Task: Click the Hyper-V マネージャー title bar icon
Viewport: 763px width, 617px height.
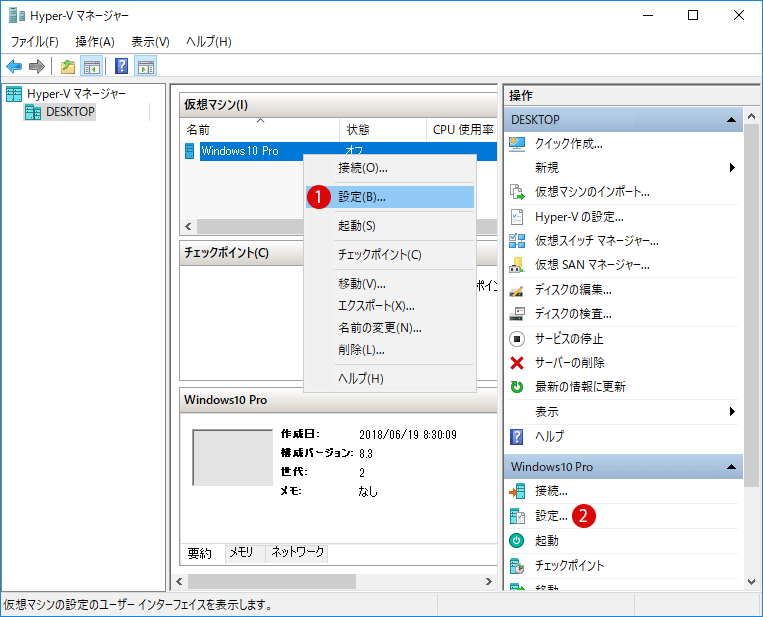Action: click(17, 16)
